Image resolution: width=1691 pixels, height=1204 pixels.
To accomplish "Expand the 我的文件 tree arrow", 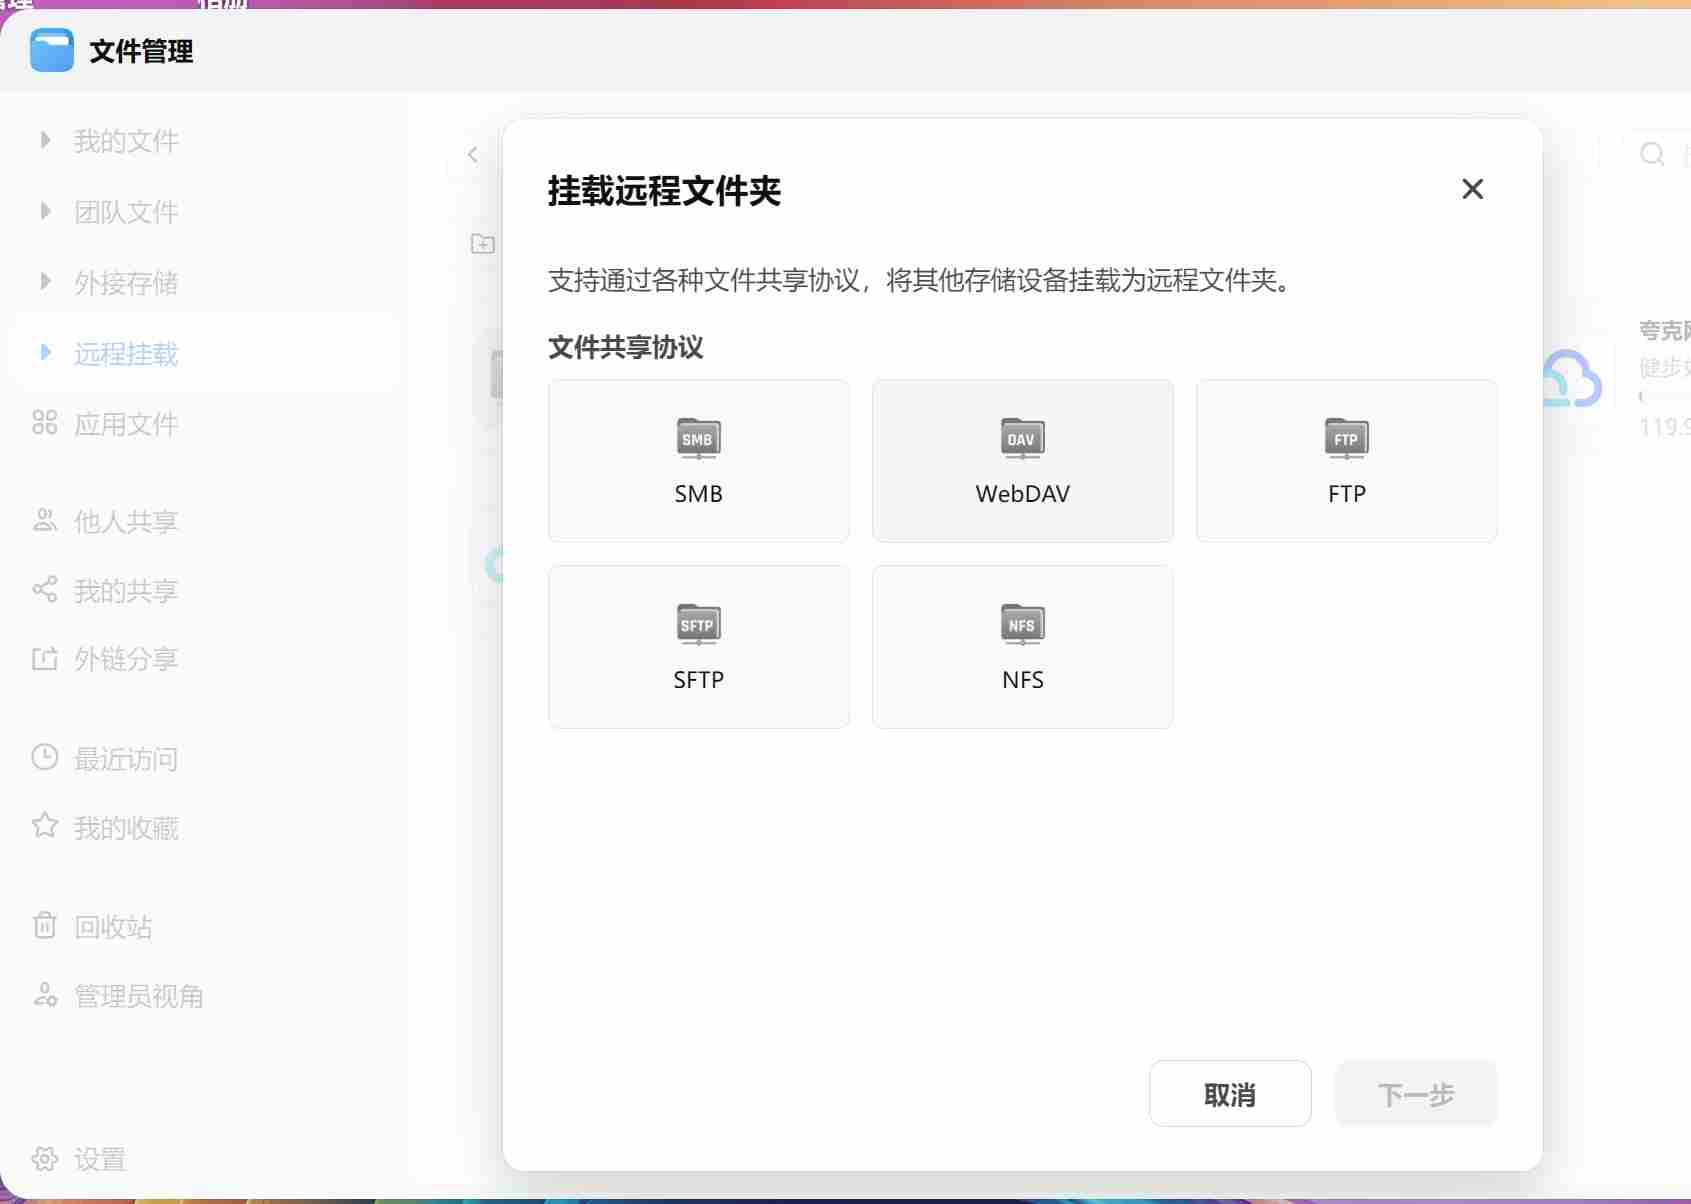I will 45,140.
